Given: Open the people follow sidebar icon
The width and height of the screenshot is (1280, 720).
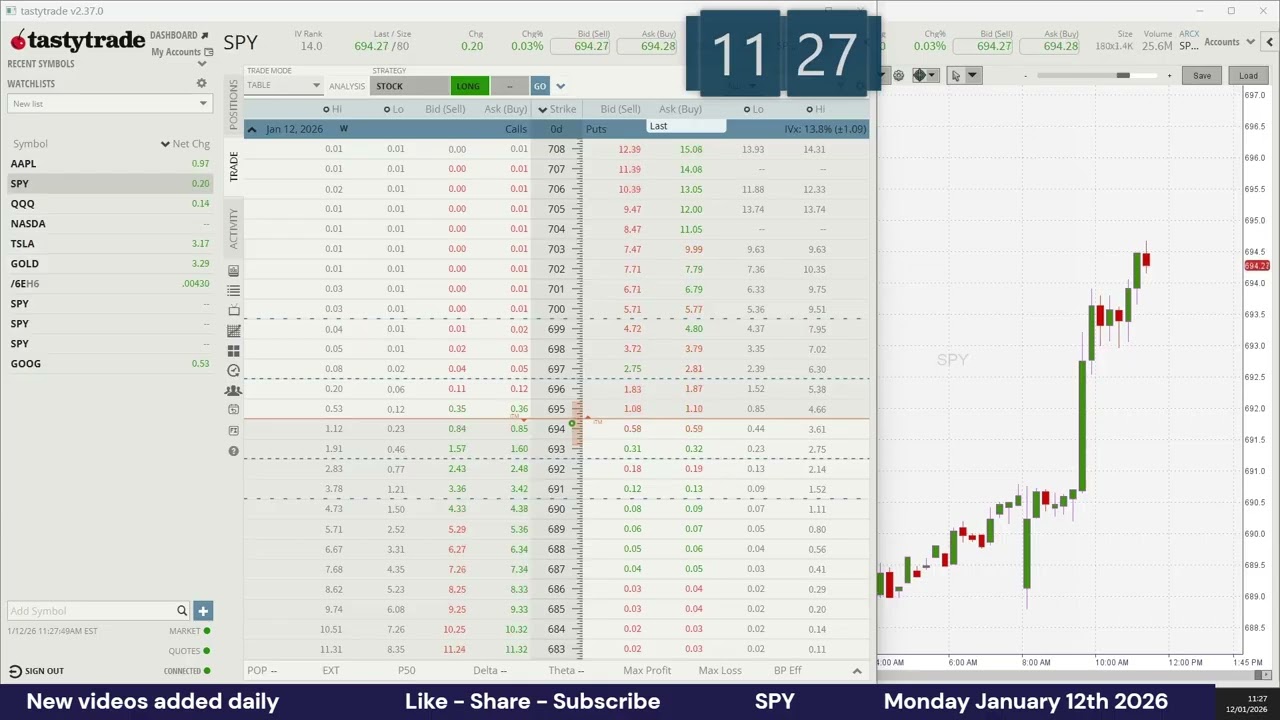Looking at the screenshot, I should click(x=233, y=390).
